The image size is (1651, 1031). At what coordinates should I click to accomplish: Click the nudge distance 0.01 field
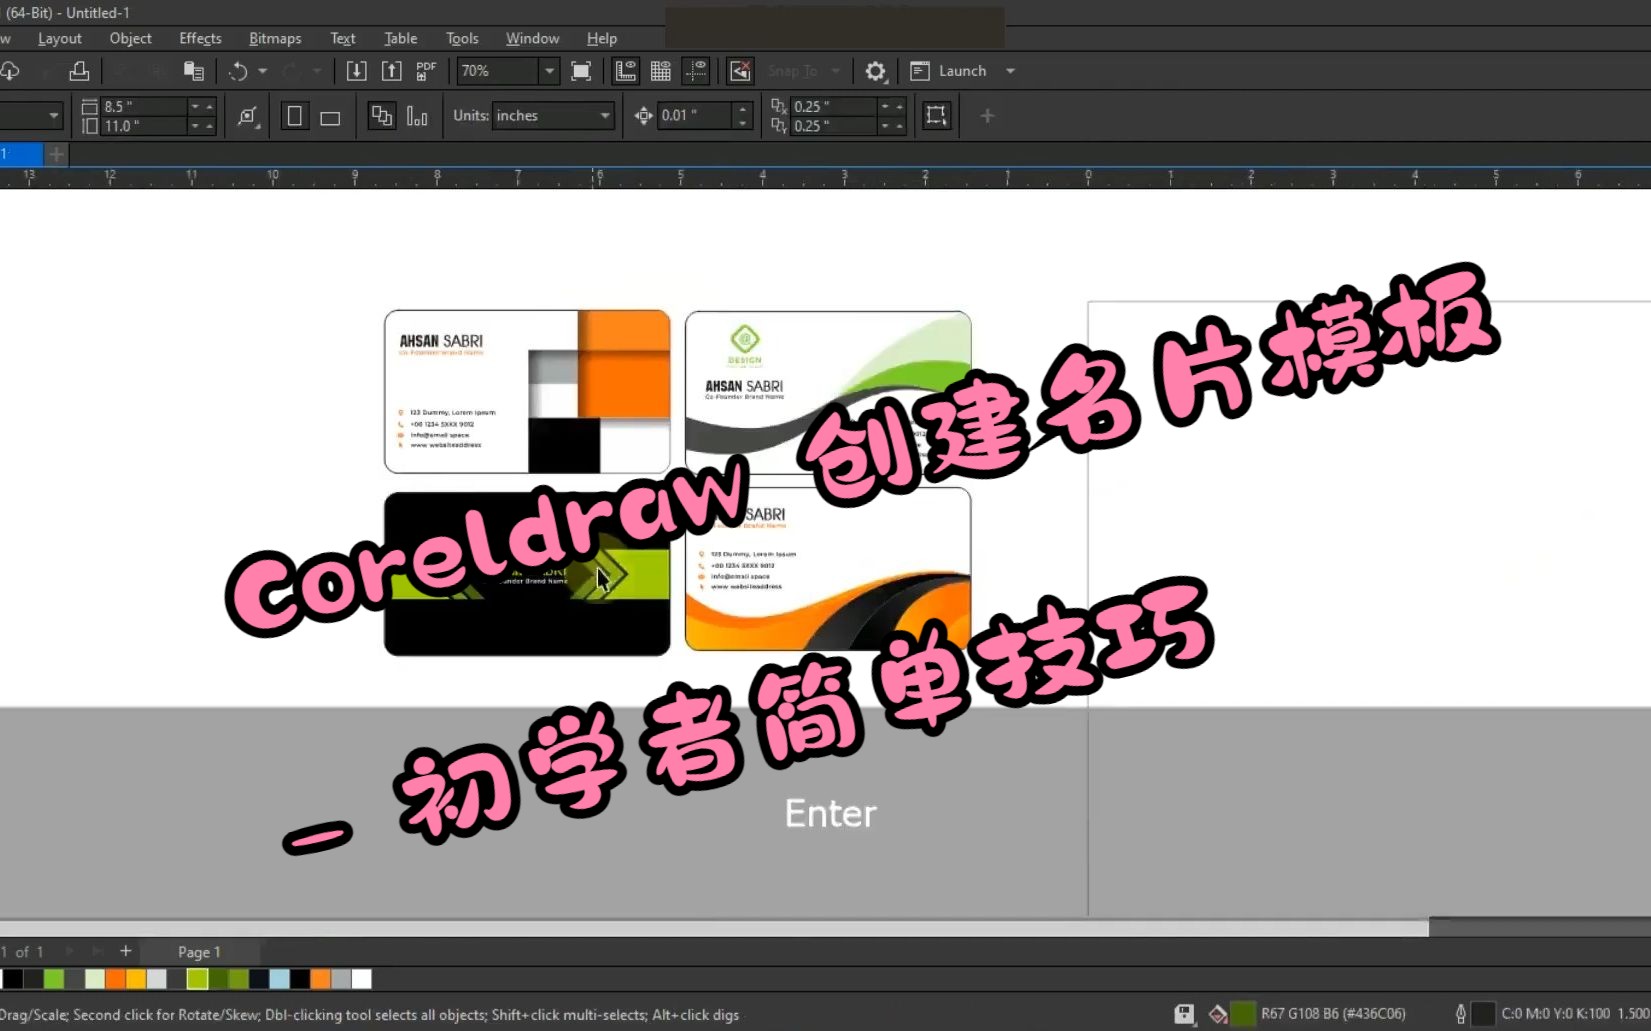pos(694,116)
